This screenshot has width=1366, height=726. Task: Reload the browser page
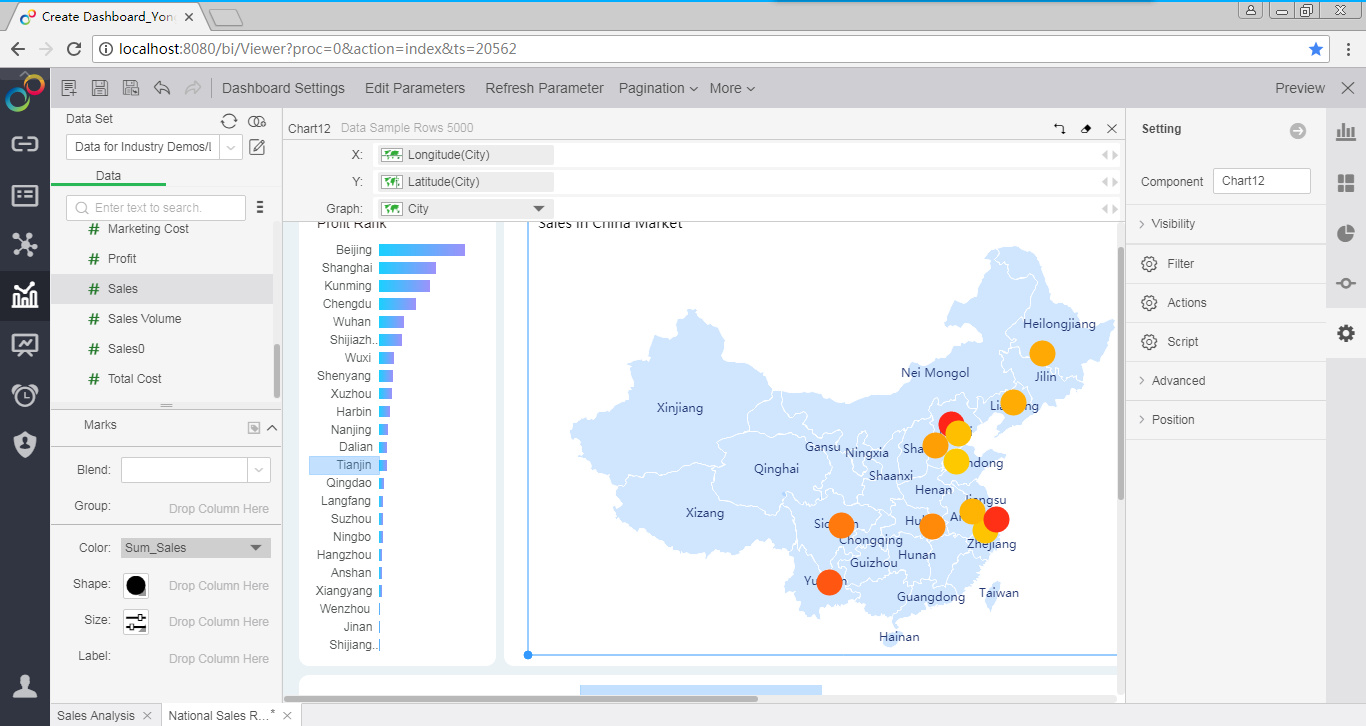(73, 48)
